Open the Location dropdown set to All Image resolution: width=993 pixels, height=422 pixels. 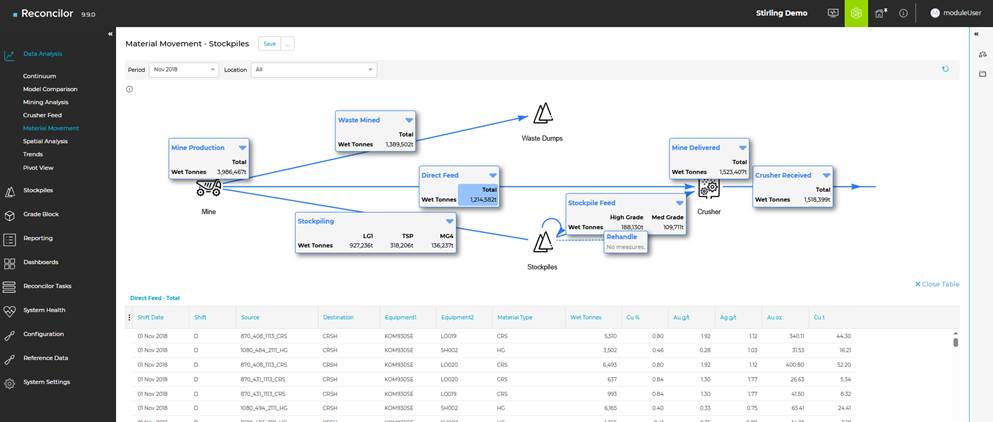click(x=314, y=70)
